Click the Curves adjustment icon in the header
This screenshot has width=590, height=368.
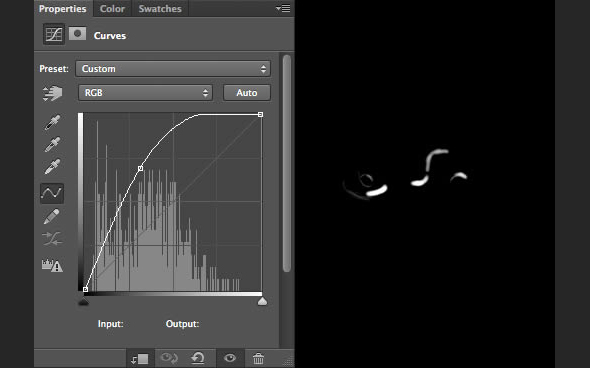coord(54,34)
